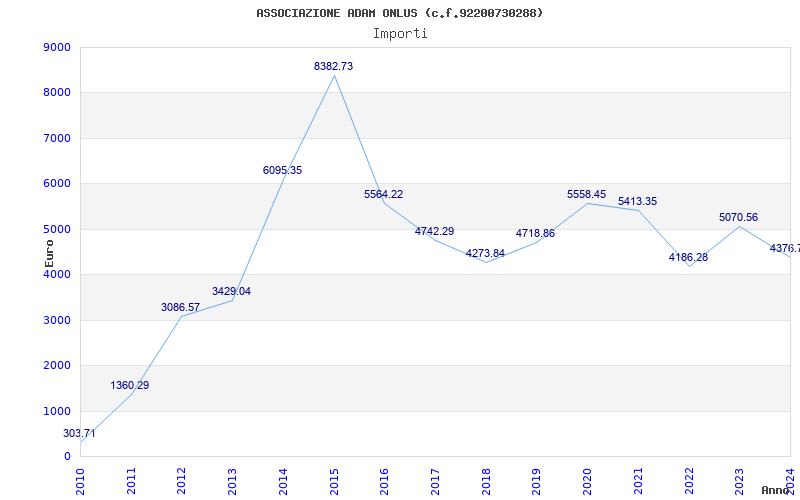Click the 5000 y-axis tick label
This screenshot has height=500, width=800.
[57, 229]
